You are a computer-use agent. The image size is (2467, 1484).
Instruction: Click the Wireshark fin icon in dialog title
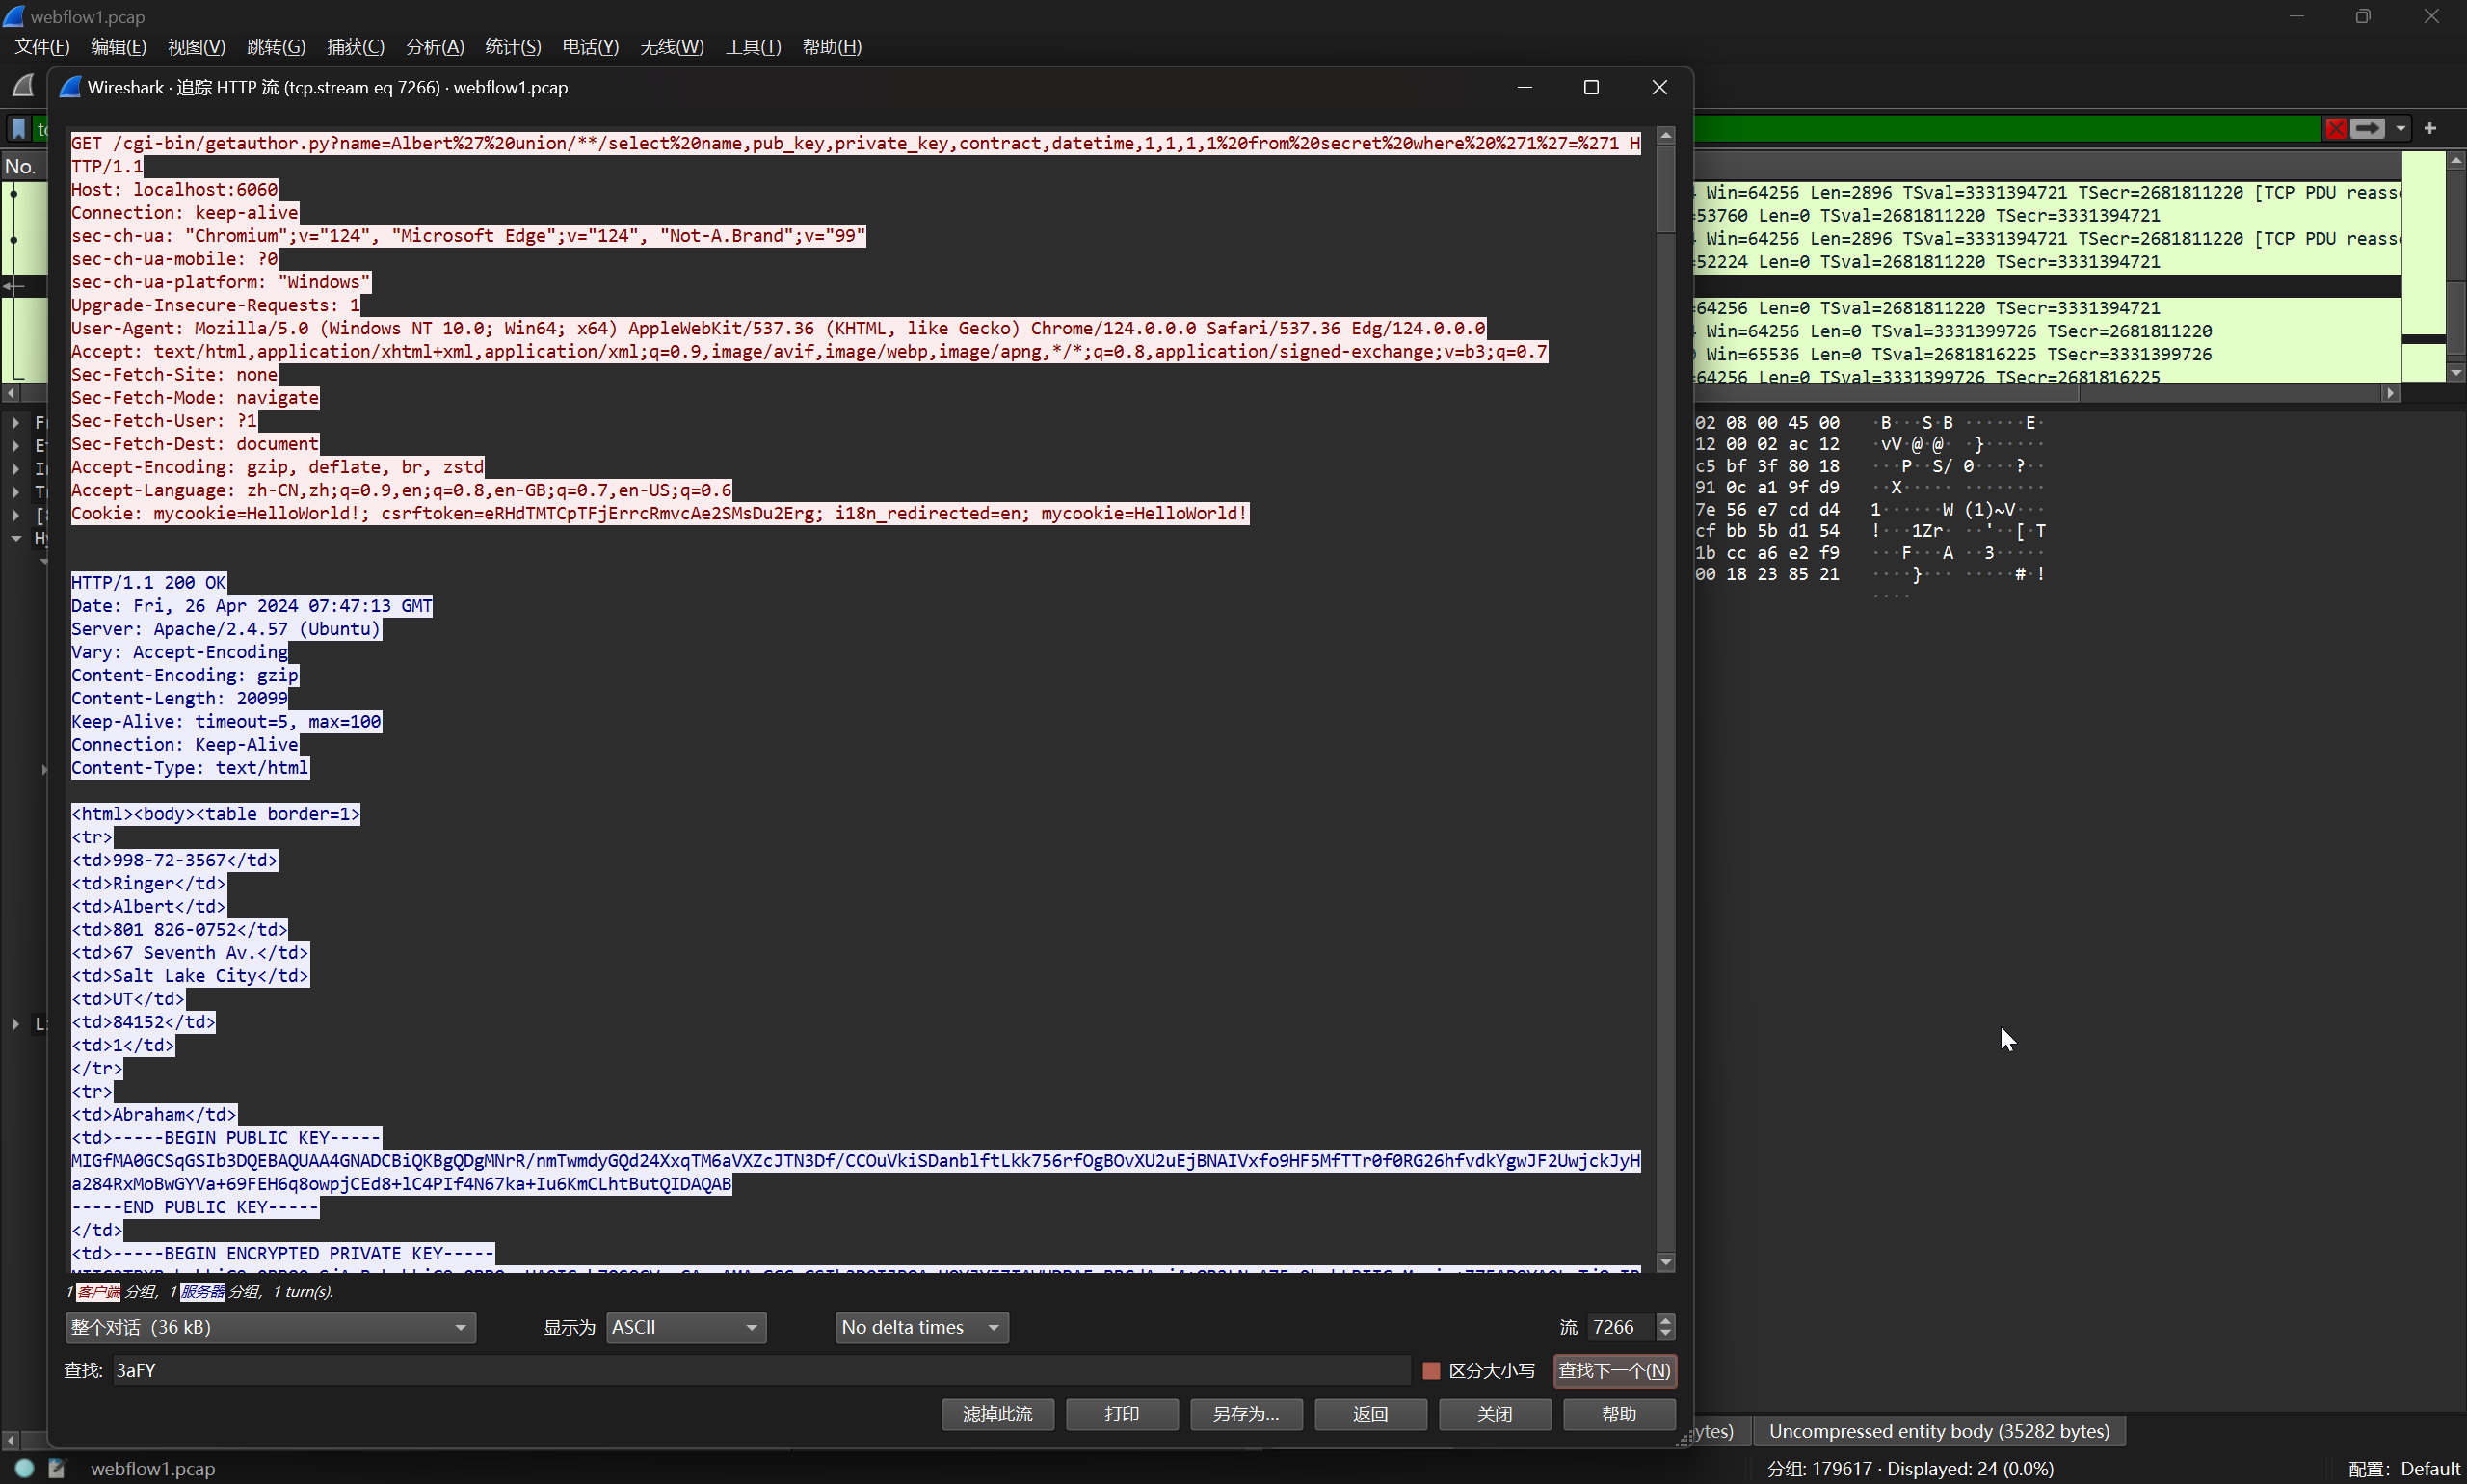point(70,88)
